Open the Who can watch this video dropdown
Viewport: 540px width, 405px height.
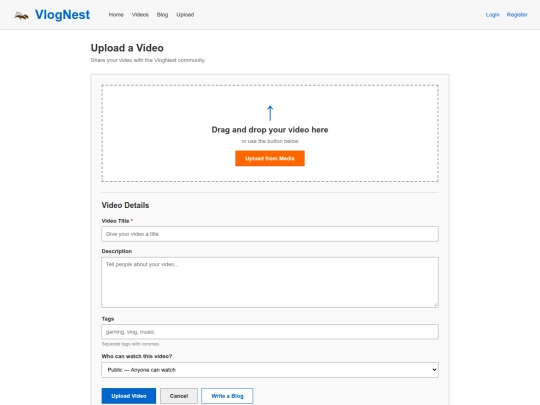click(270, 370)
